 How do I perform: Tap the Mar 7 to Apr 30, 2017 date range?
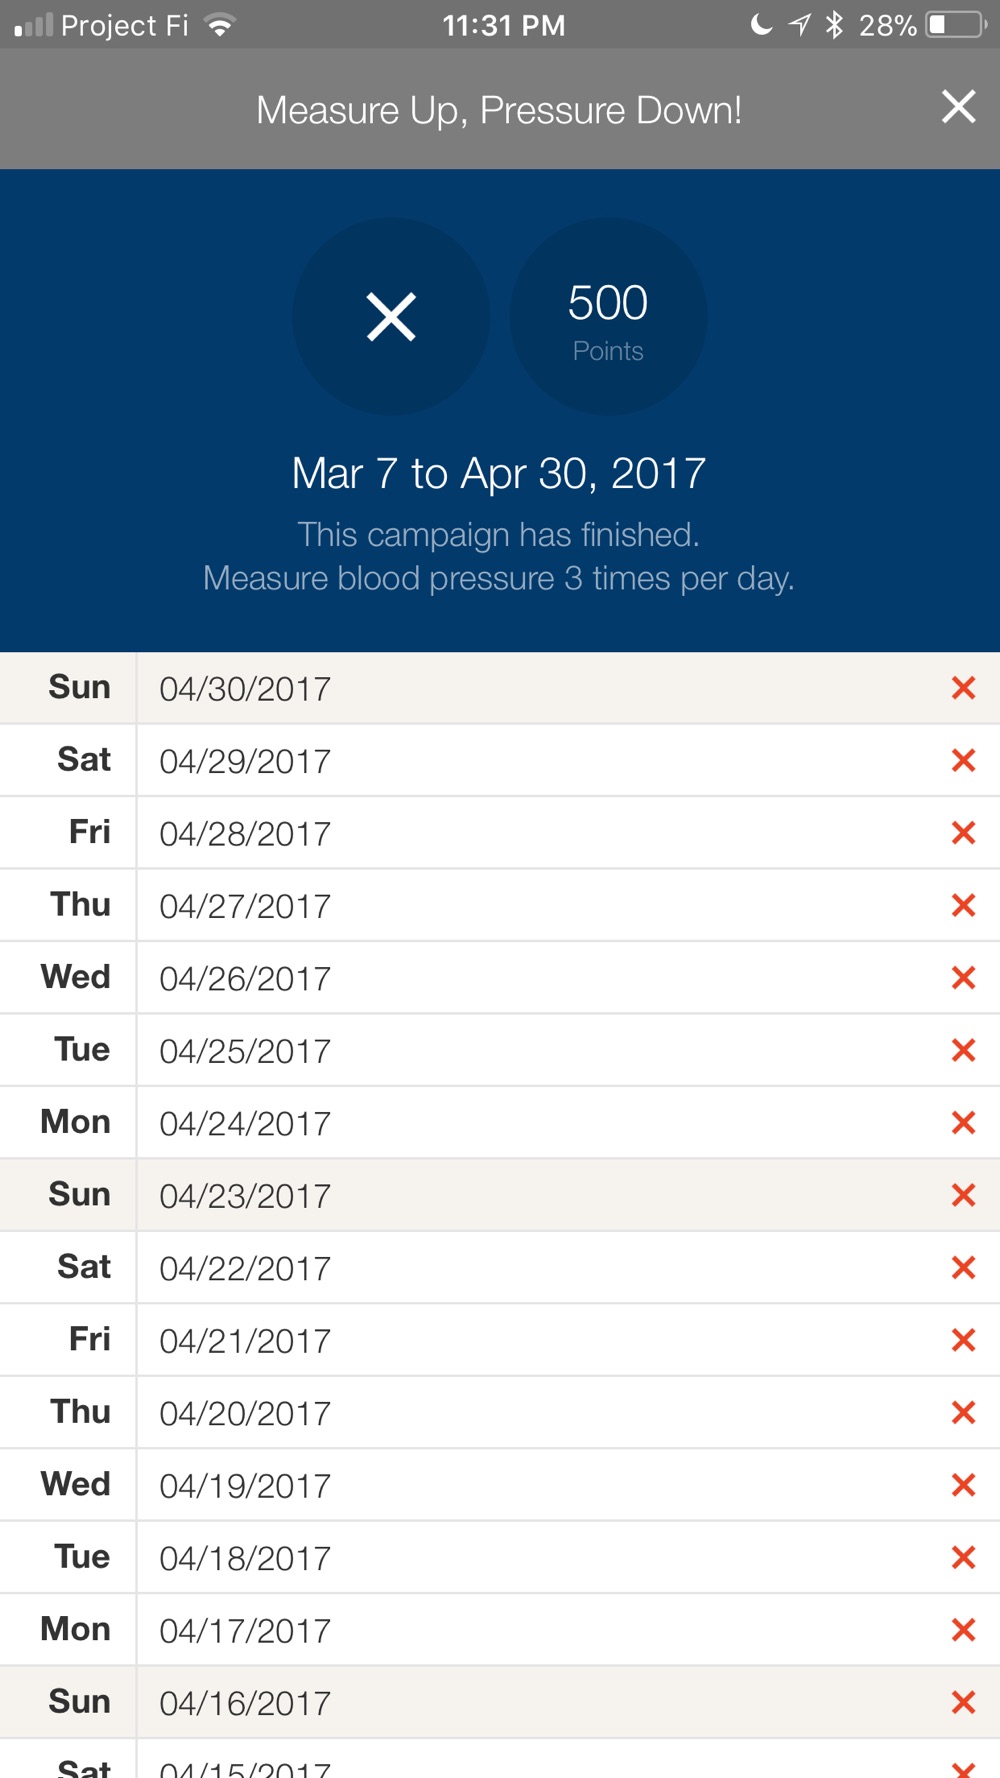tap(499, 474)
